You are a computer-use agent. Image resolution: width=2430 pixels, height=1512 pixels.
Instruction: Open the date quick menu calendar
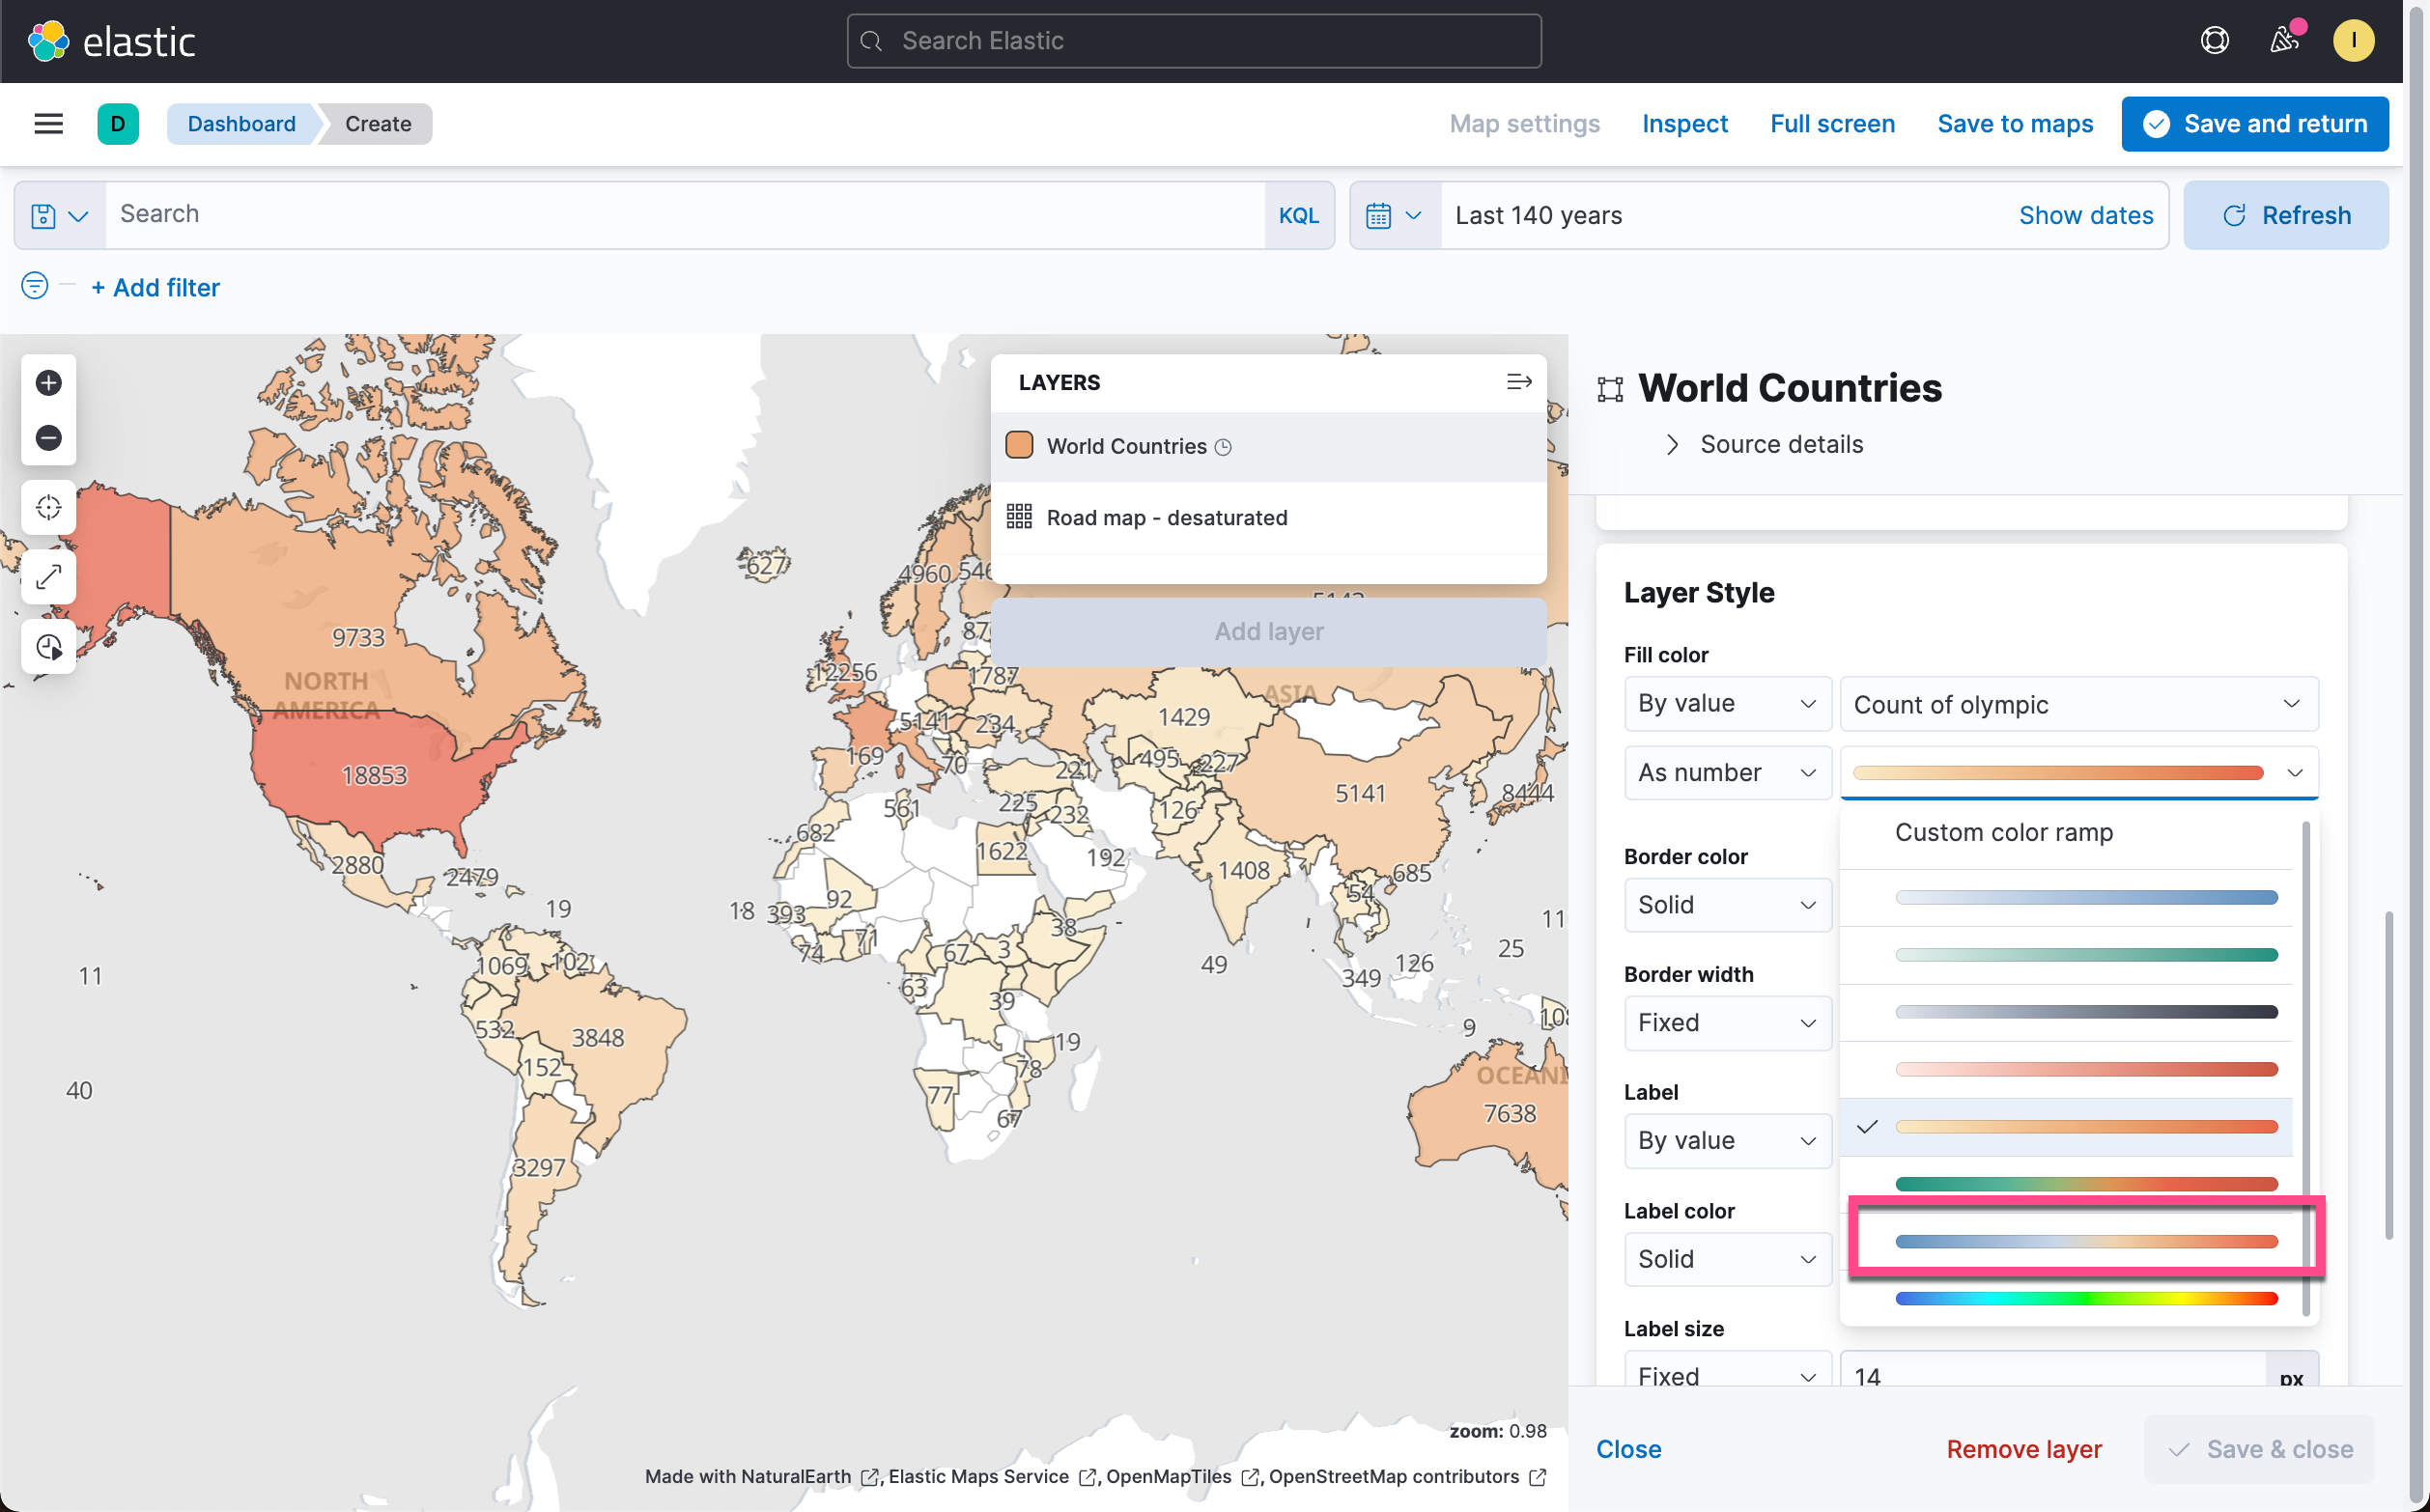pos(1393,216)
